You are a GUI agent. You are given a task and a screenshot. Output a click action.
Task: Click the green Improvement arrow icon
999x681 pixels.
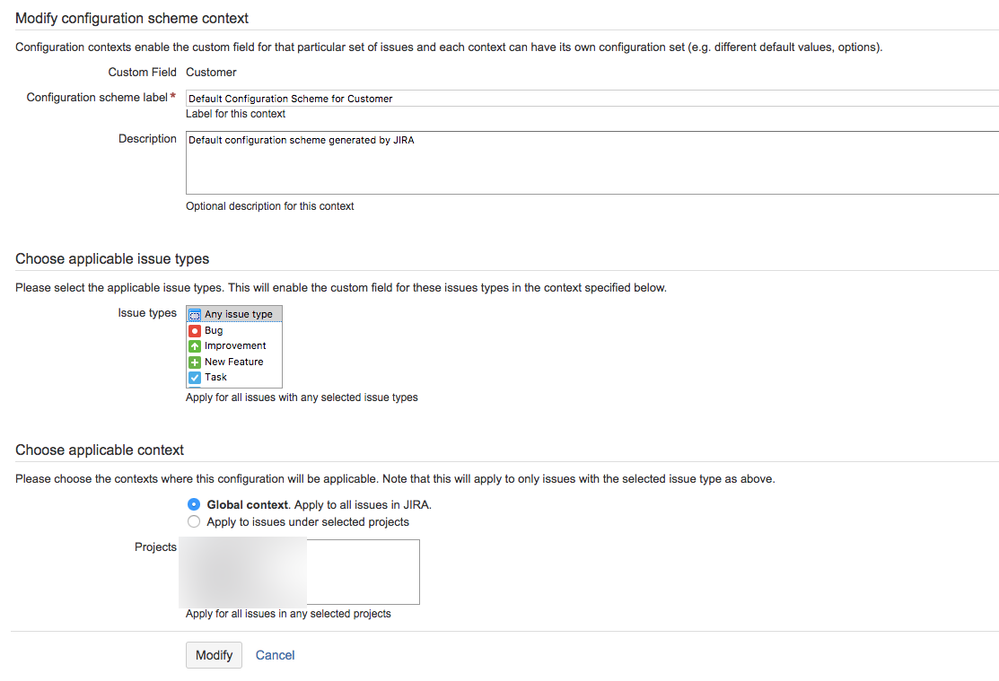click(x=194, y=346)
